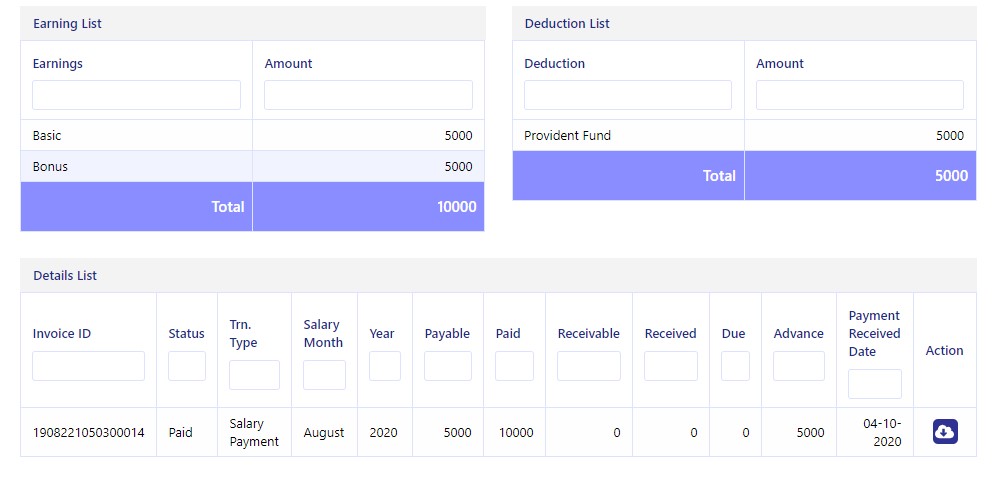Viewport: 994px width, 481px height.
Task: Click the Paid filter field
Action: (x=514, y=366)
